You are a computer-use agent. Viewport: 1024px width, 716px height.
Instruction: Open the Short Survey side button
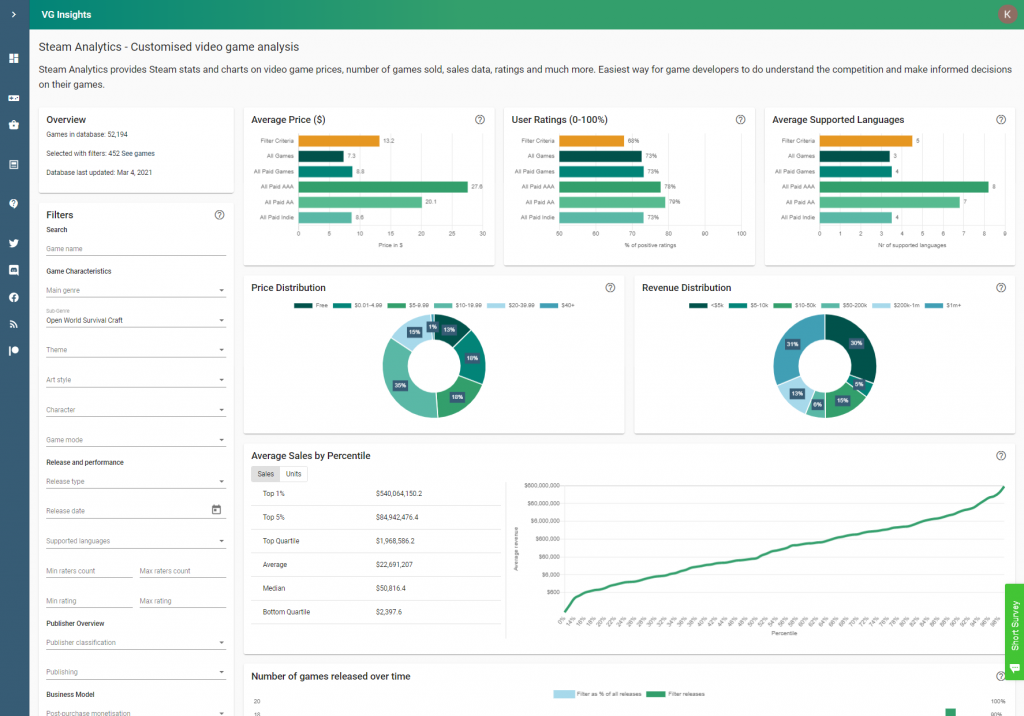[1014, 631]
